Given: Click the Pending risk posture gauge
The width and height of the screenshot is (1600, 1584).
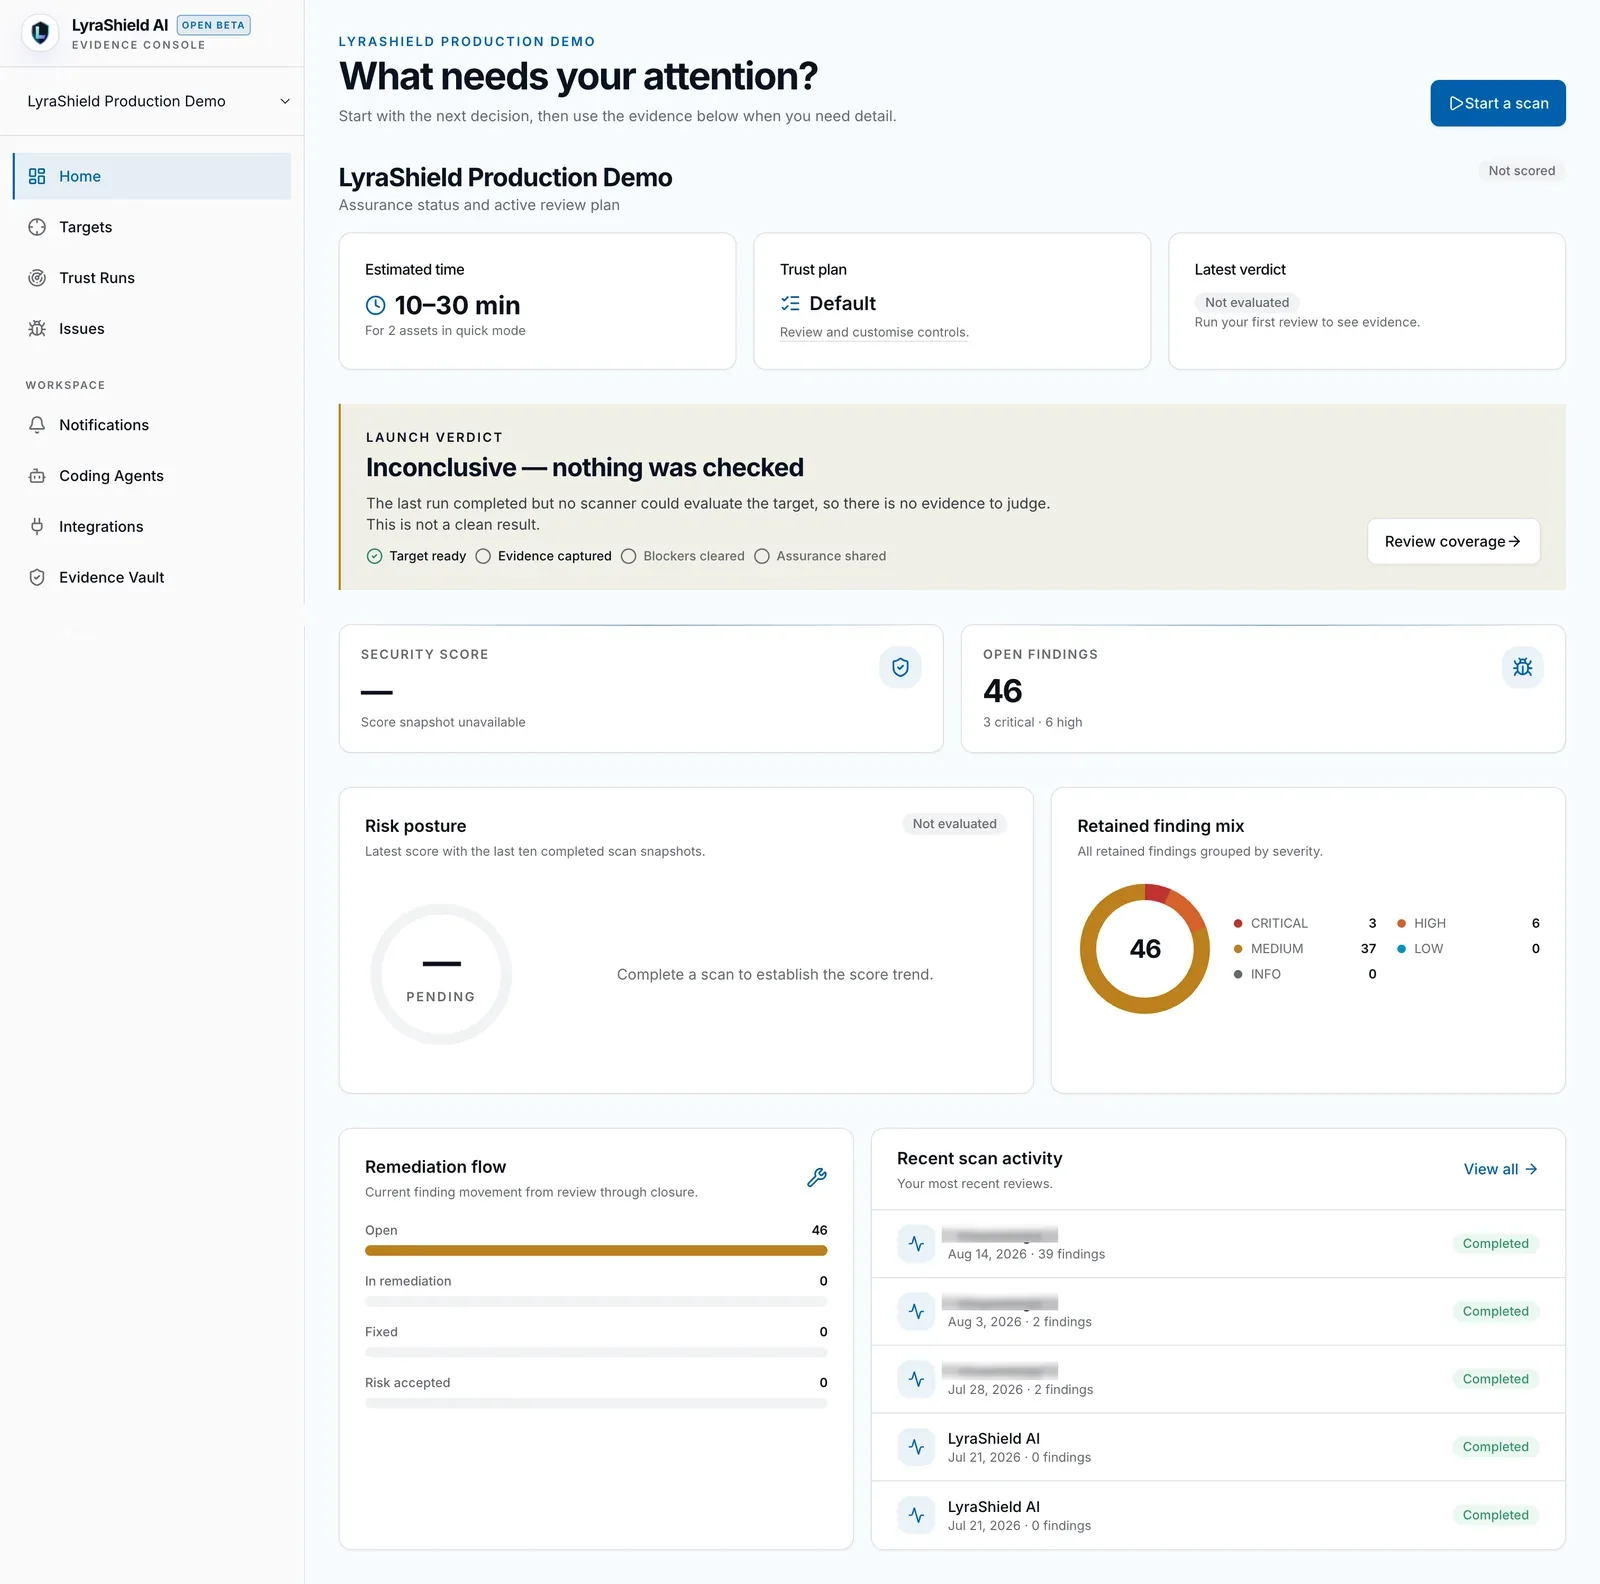Looking at the screenshot, I should pyautogui.click(x=441, y=975).
